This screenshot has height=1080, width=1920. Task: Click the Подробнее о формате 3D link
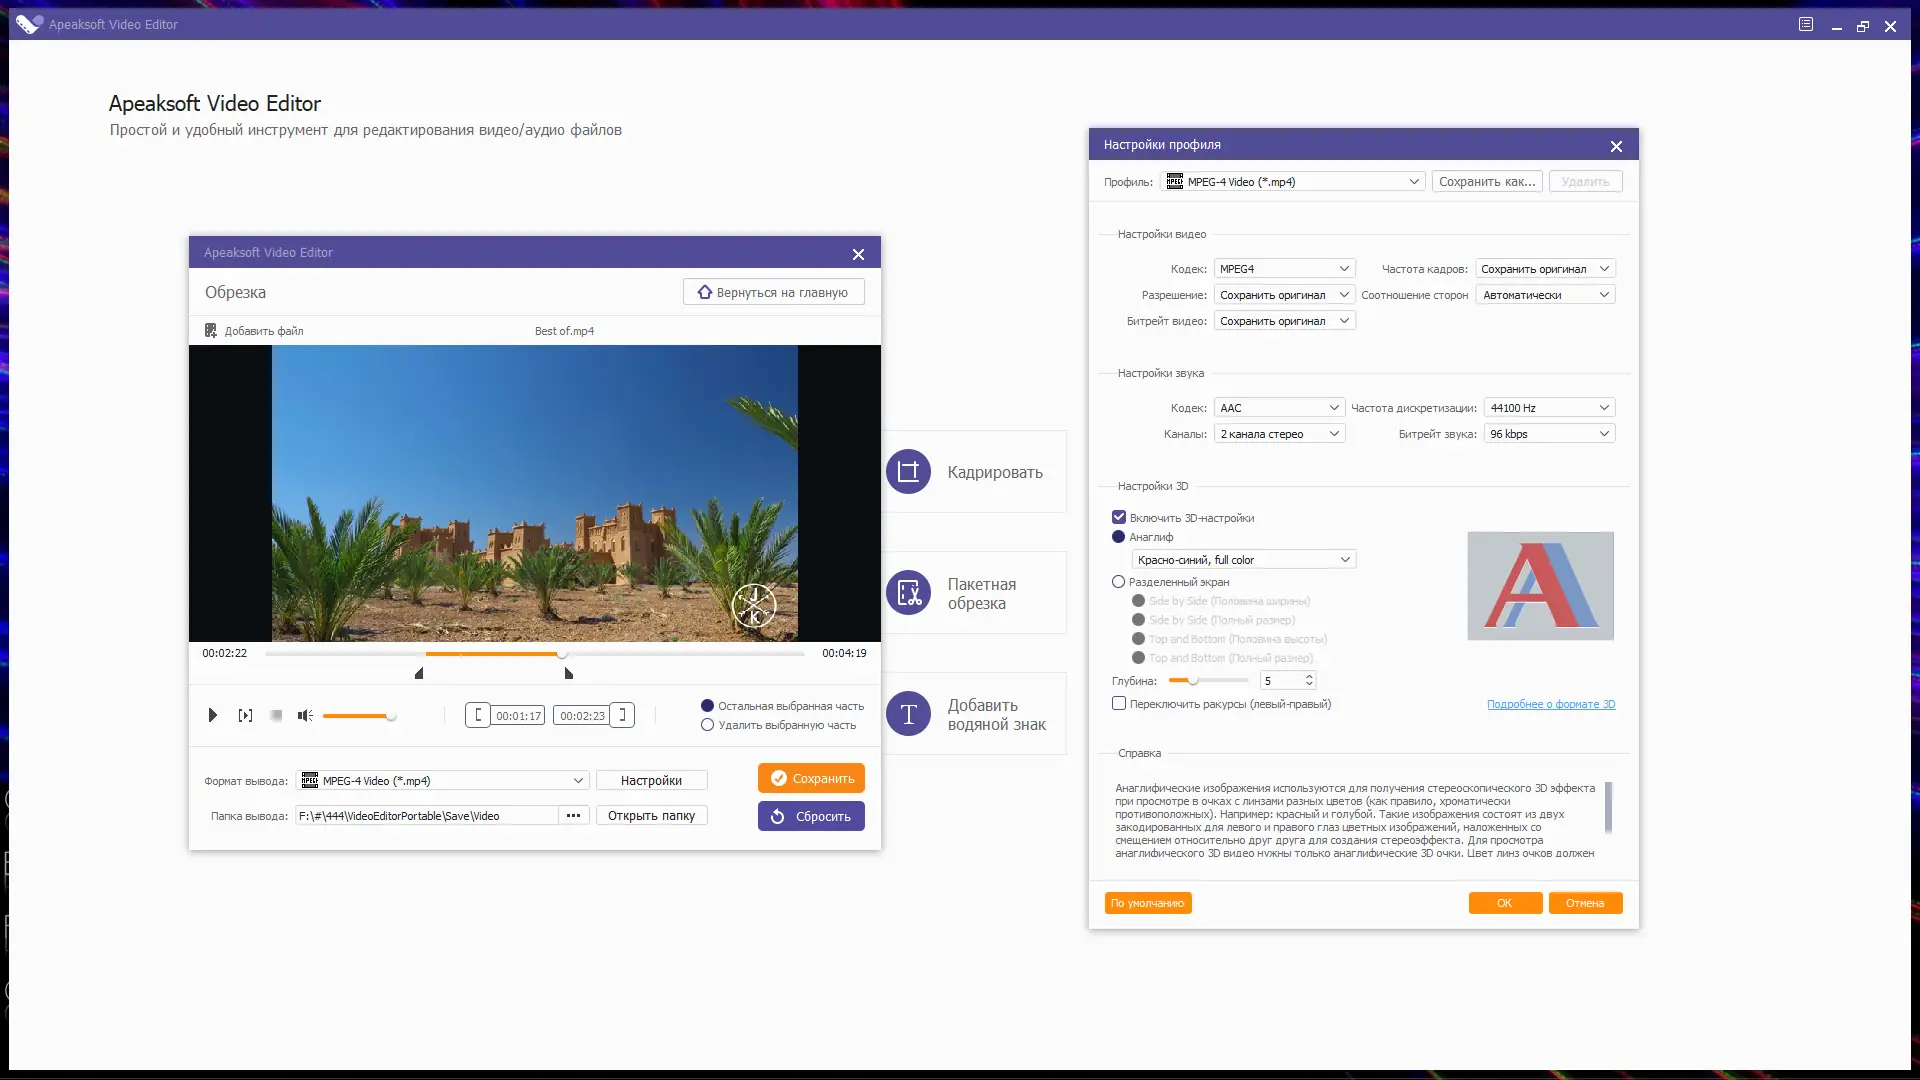point(1550,705)
